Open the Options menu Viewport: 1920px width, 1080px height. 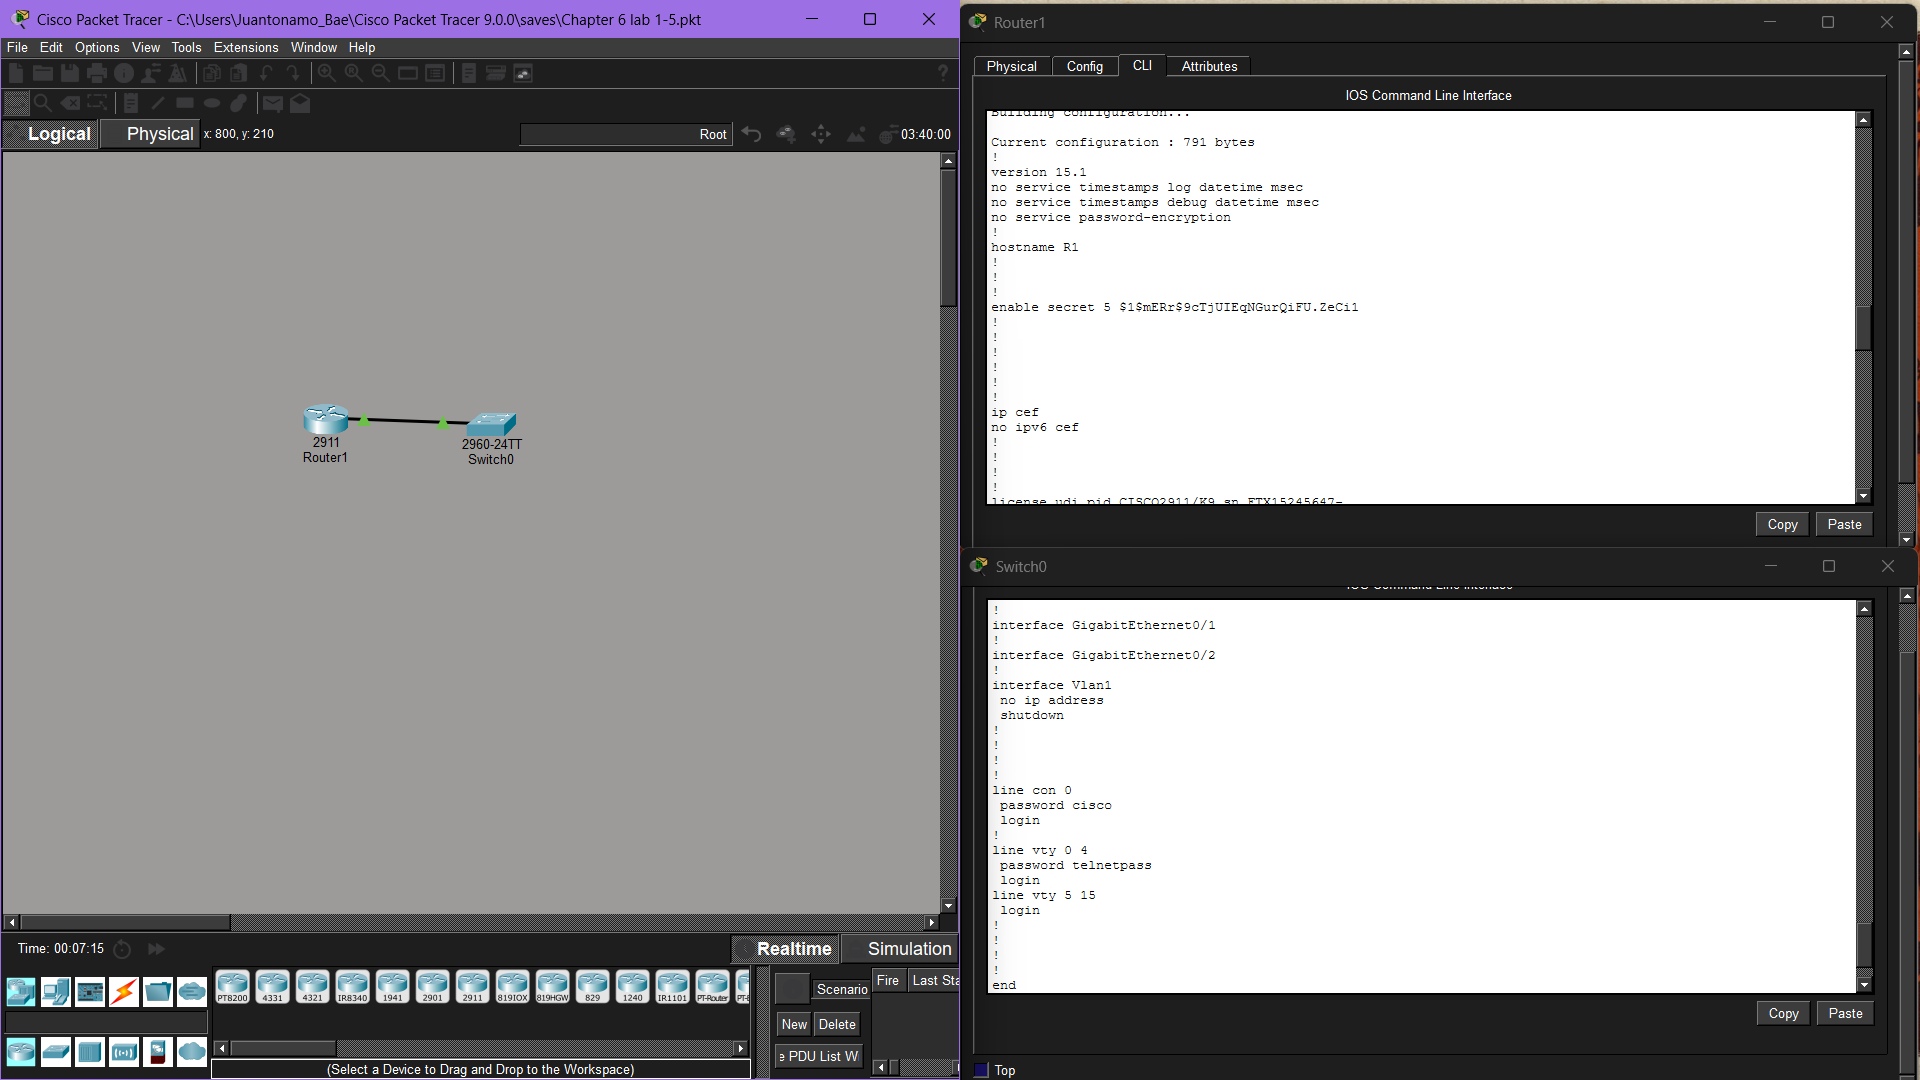97,47
